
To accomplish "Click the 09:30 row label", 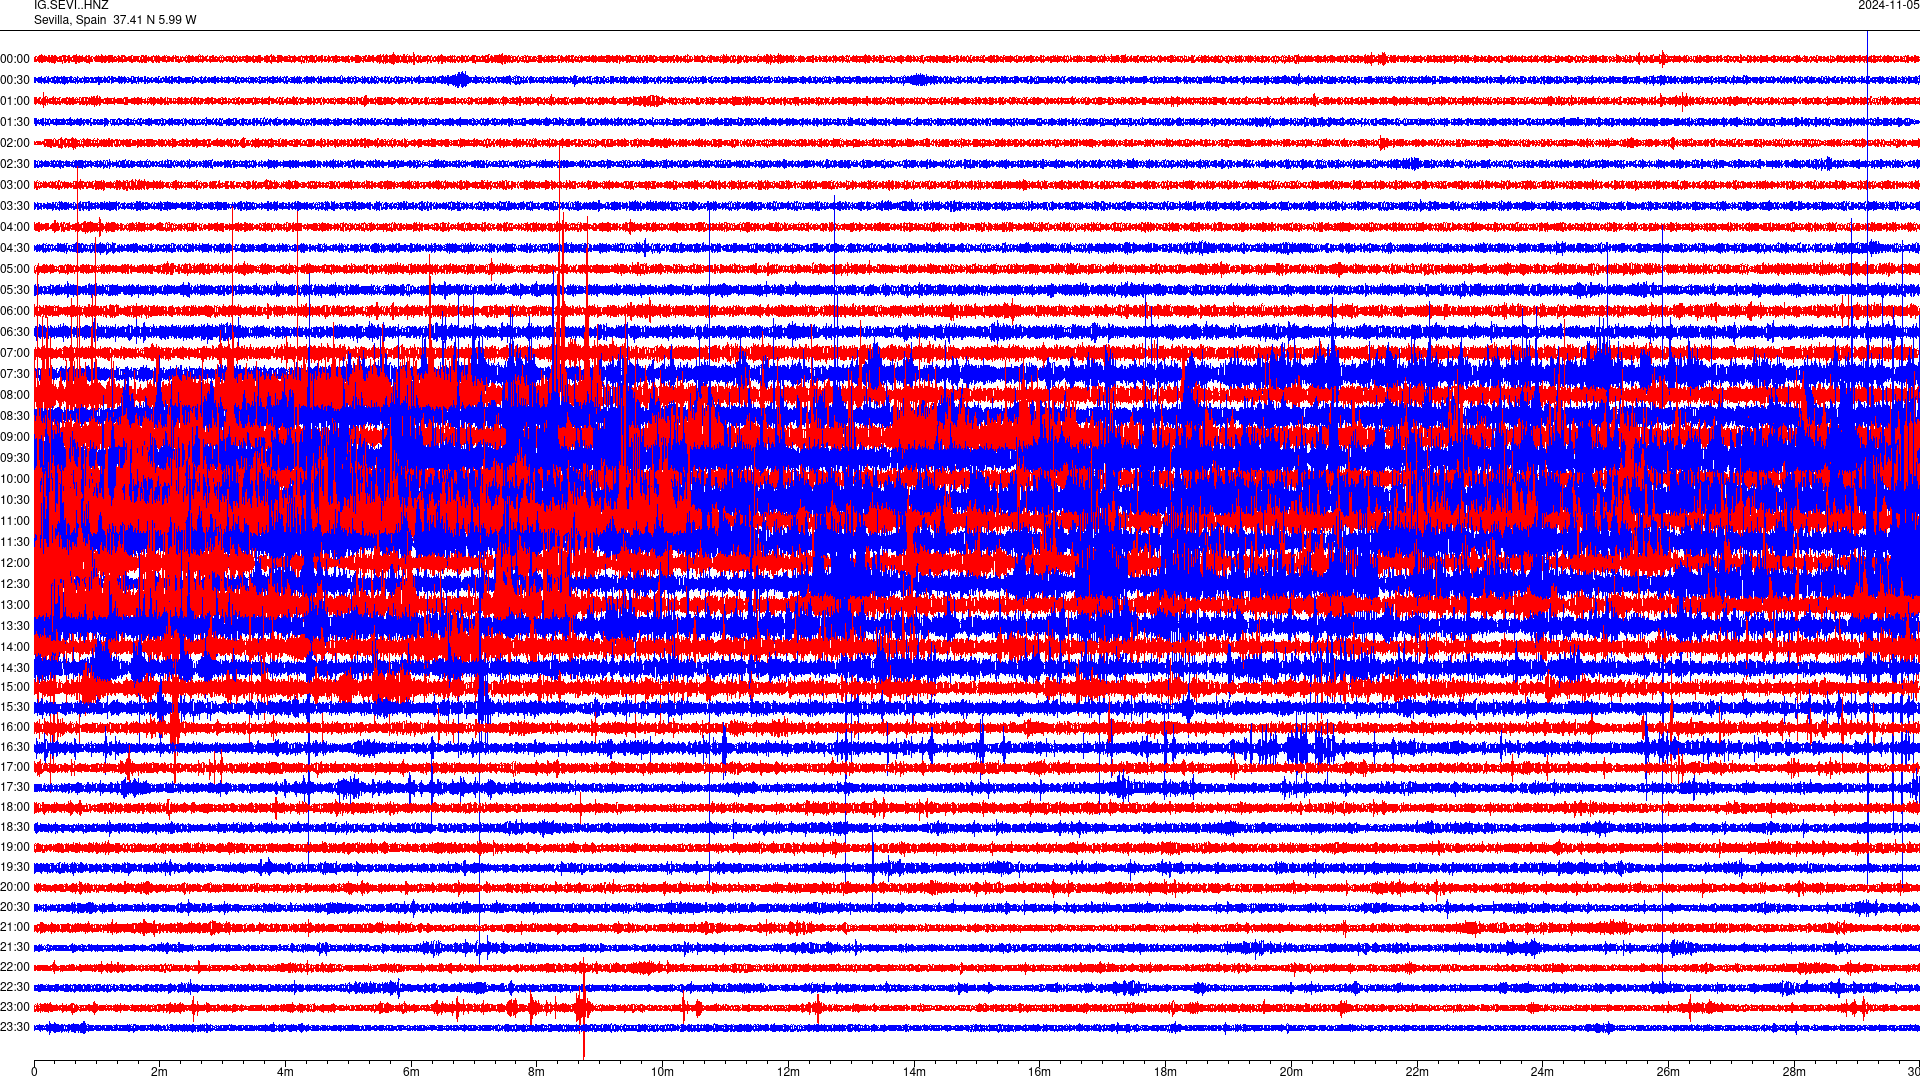I will pos(15,458).
